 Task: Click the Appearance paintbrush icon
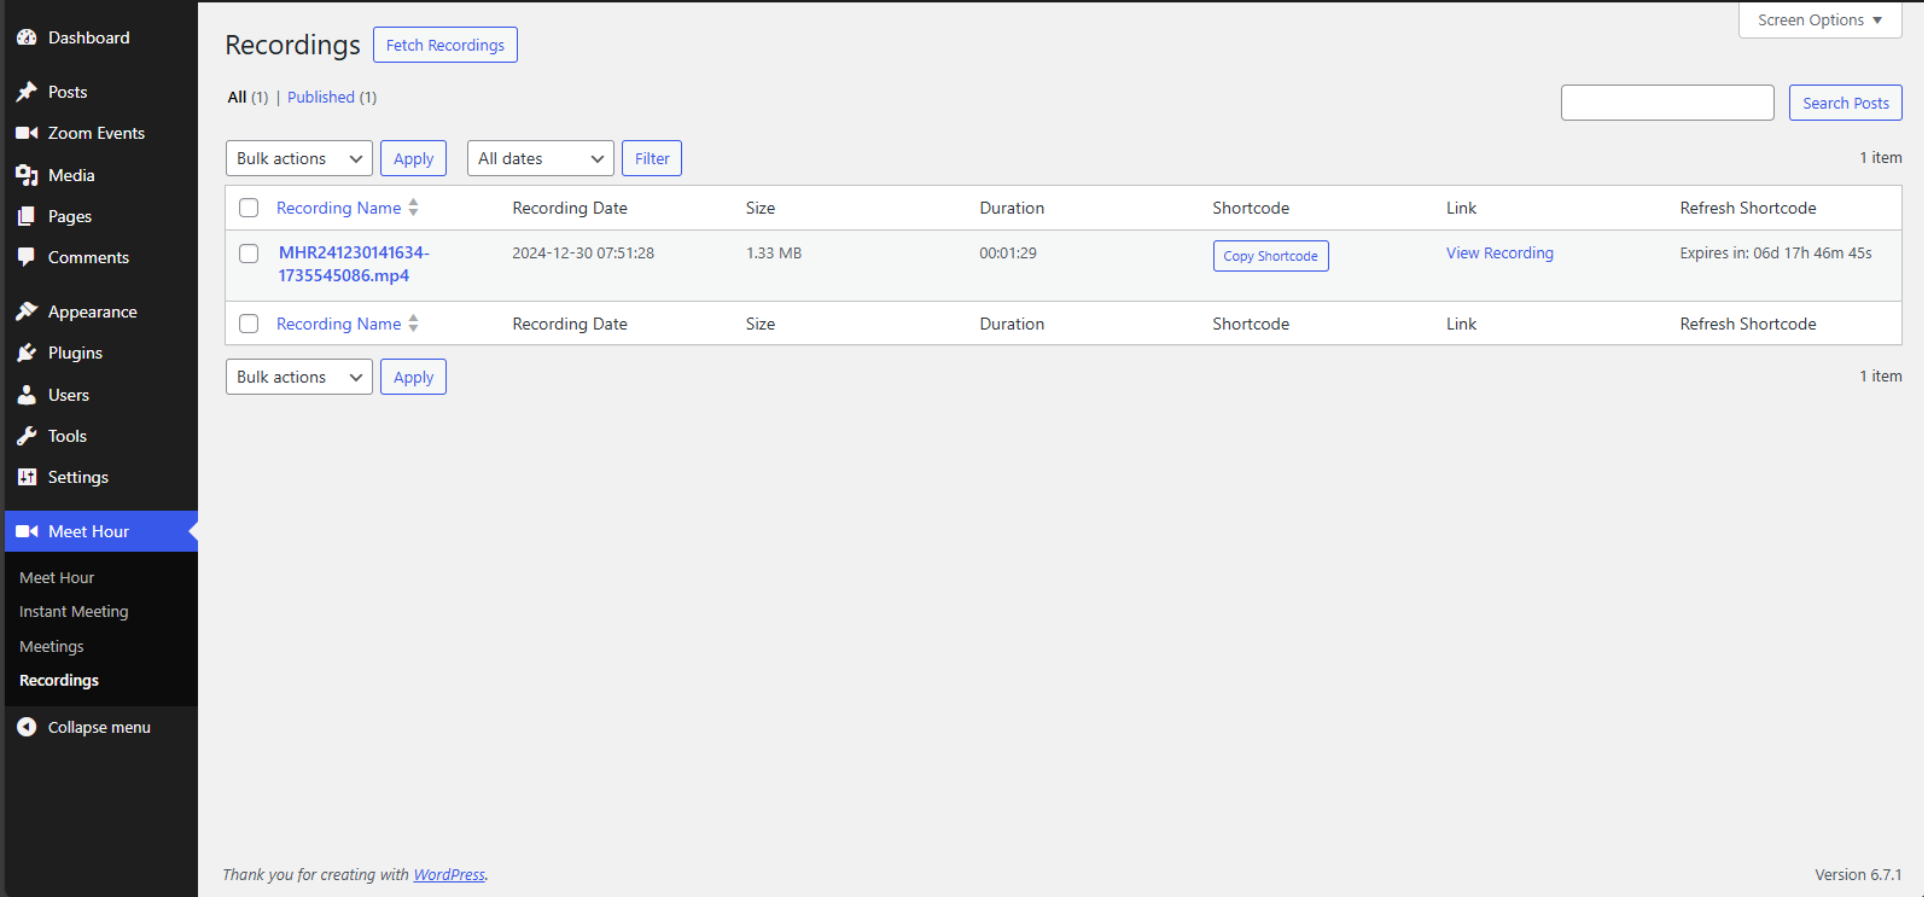click(x=27, y=312)
